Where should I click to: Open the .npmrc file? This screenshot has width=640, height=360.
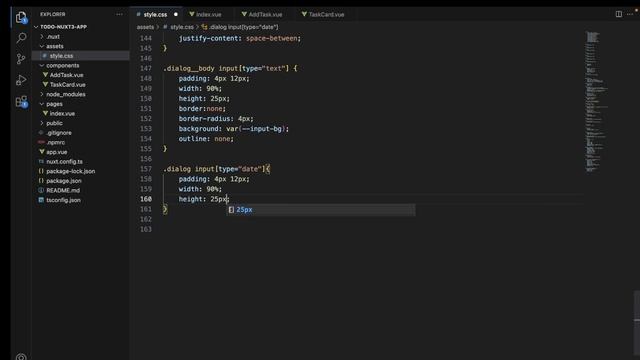tap(56, 142)
